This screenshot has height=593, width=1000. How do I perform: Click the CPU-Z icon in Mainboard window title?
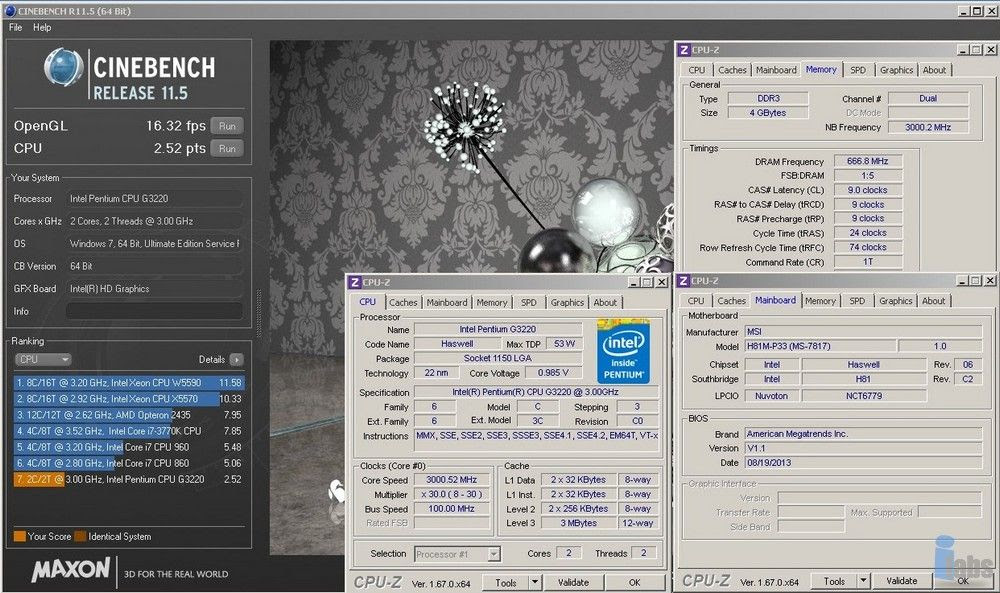click(x=683, y=281)
